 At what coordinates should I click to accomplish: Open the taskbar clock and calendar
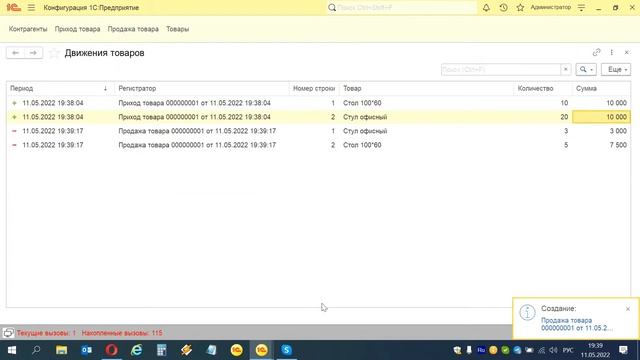(x=596, y=350)
